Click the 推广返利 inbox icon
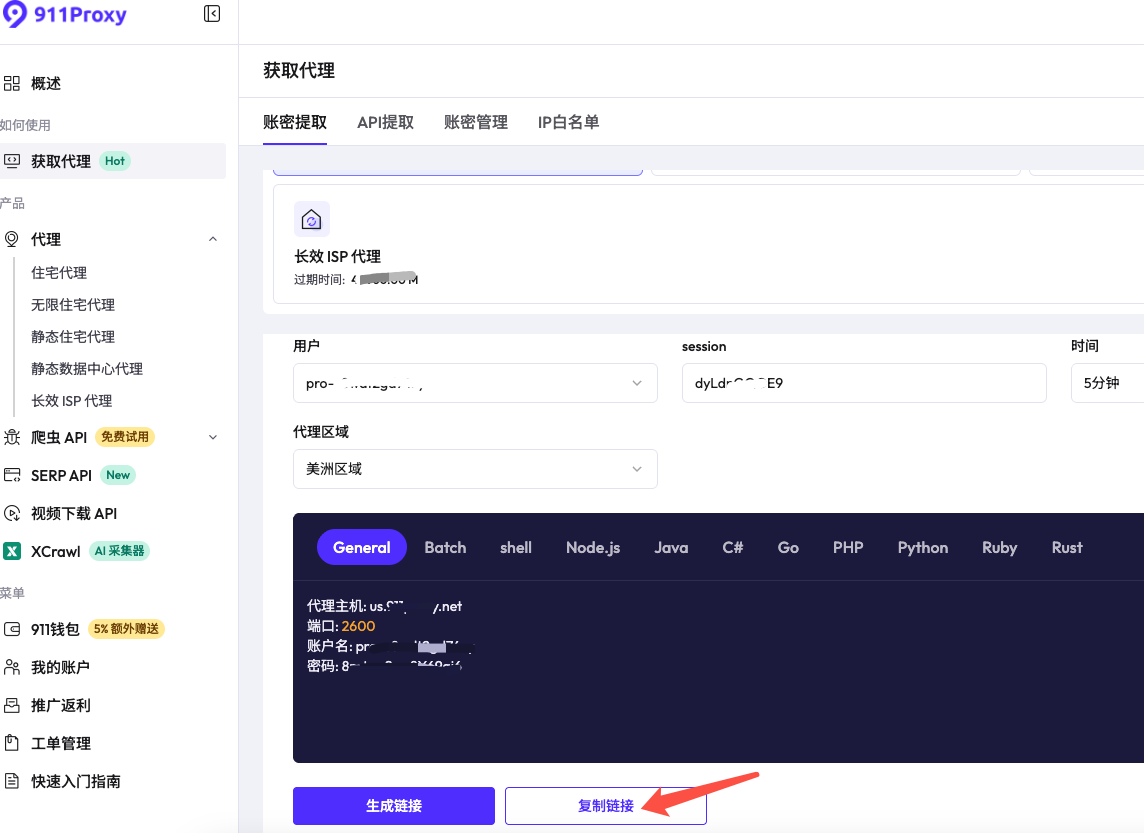 coord(12,705)
